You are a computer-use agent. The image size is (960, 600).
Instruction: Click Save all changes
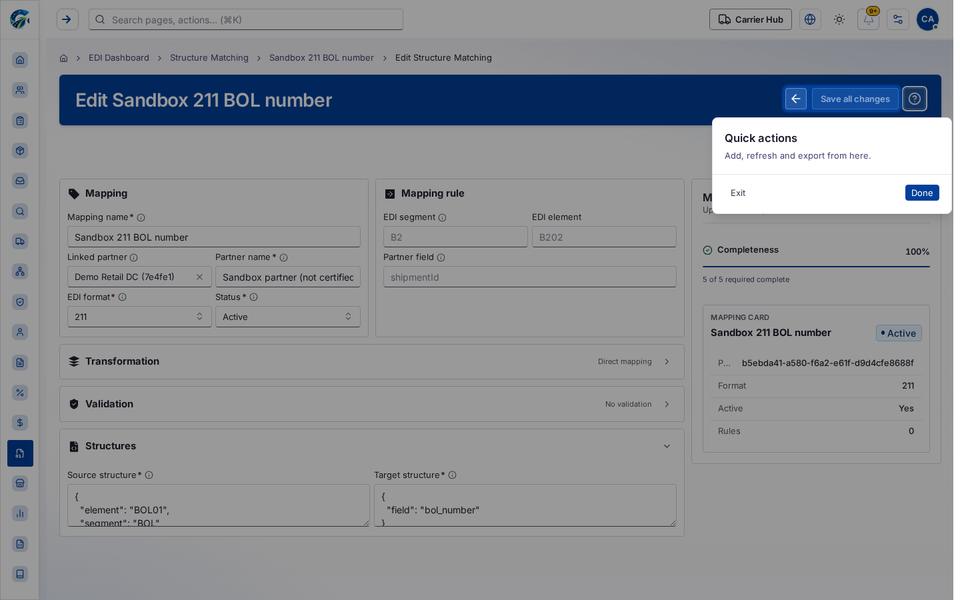click(x=855, y=99)
